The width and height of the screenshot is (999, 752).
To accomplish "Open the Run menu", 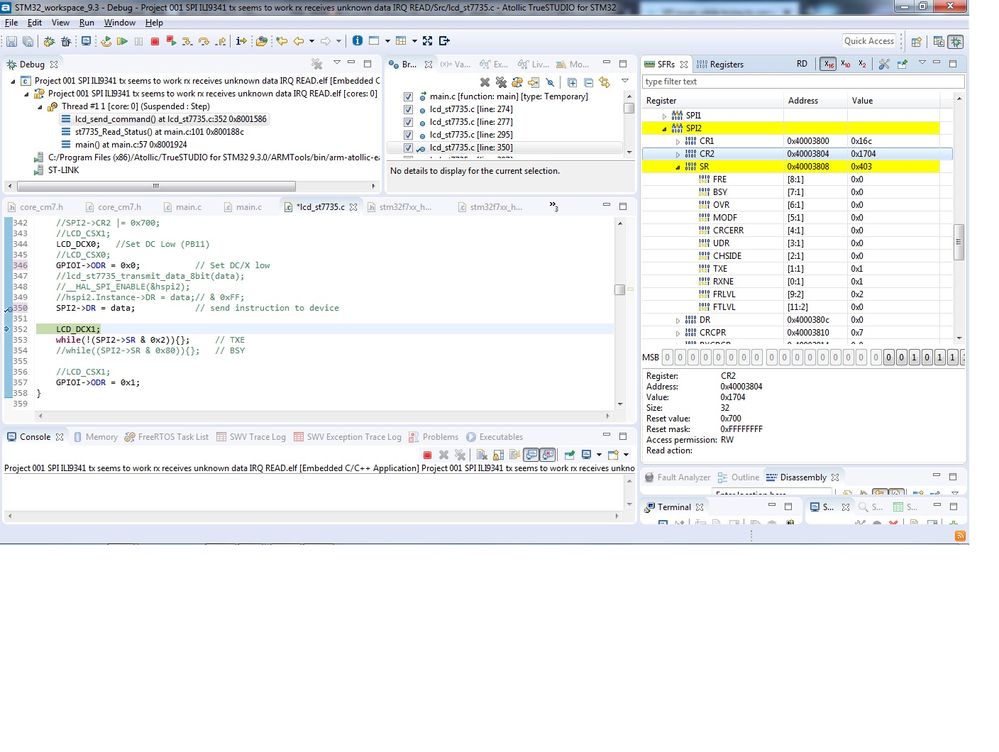I will tap(87, 22).
